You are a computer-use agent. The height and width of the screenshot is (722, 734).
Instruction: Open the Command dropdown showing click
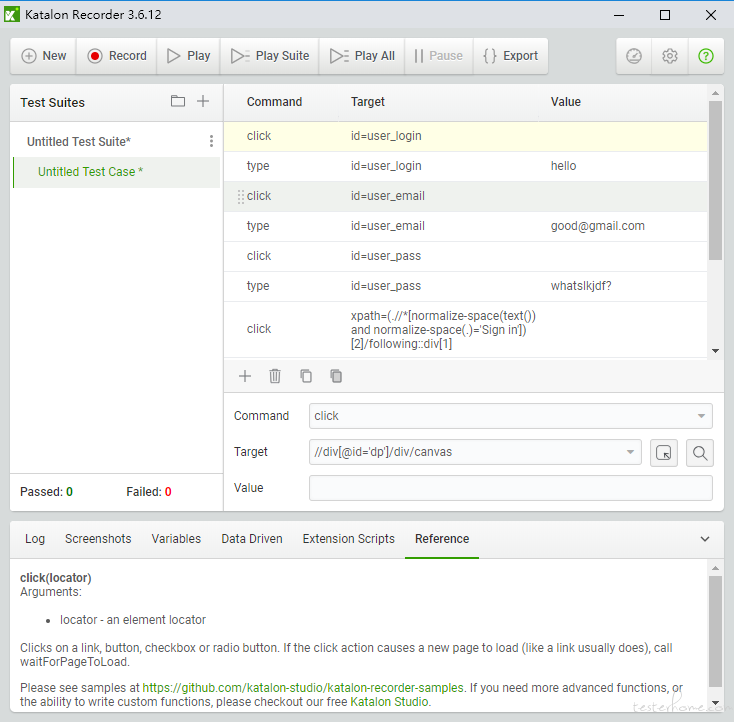click(x=511, y=416)
